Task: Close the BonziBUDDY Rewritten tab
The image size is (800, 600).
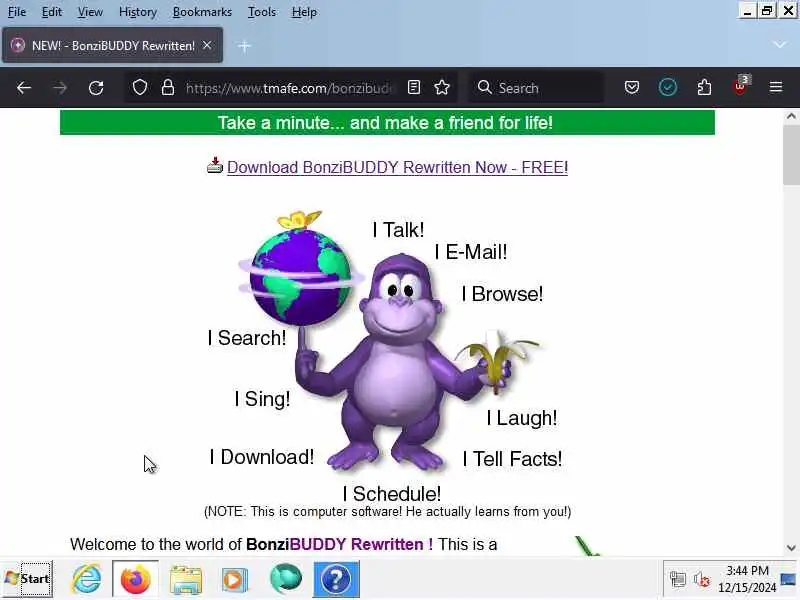Action: pyautogui.click(x=207, y=45)
